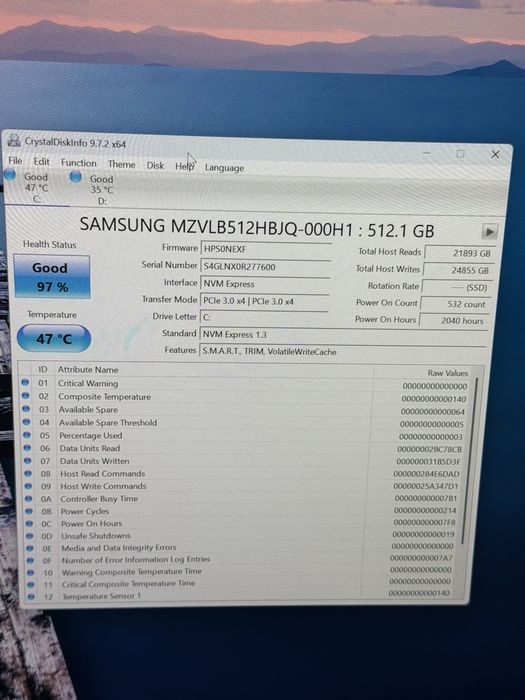Open the File menu

(15, 161)
